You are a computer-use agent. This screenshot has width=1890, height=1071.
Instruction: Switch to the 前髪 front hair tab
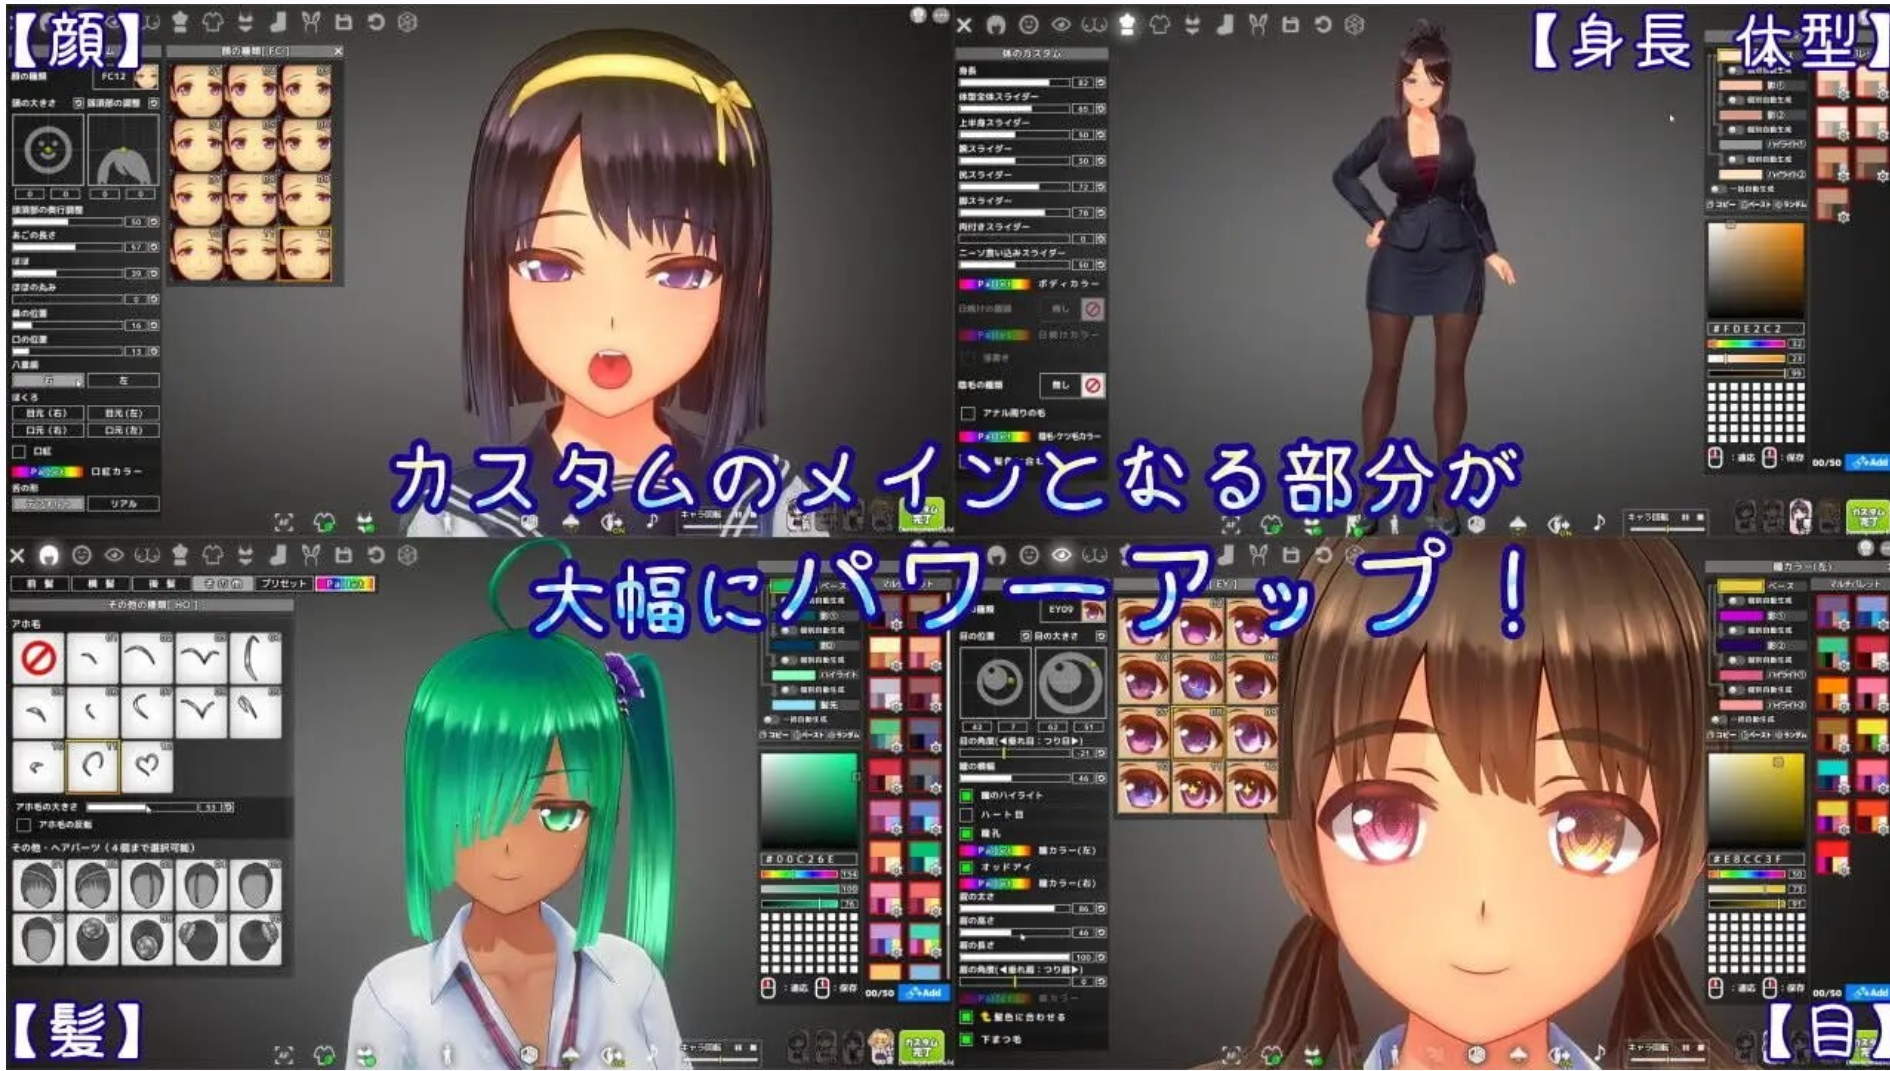[40, 584]
